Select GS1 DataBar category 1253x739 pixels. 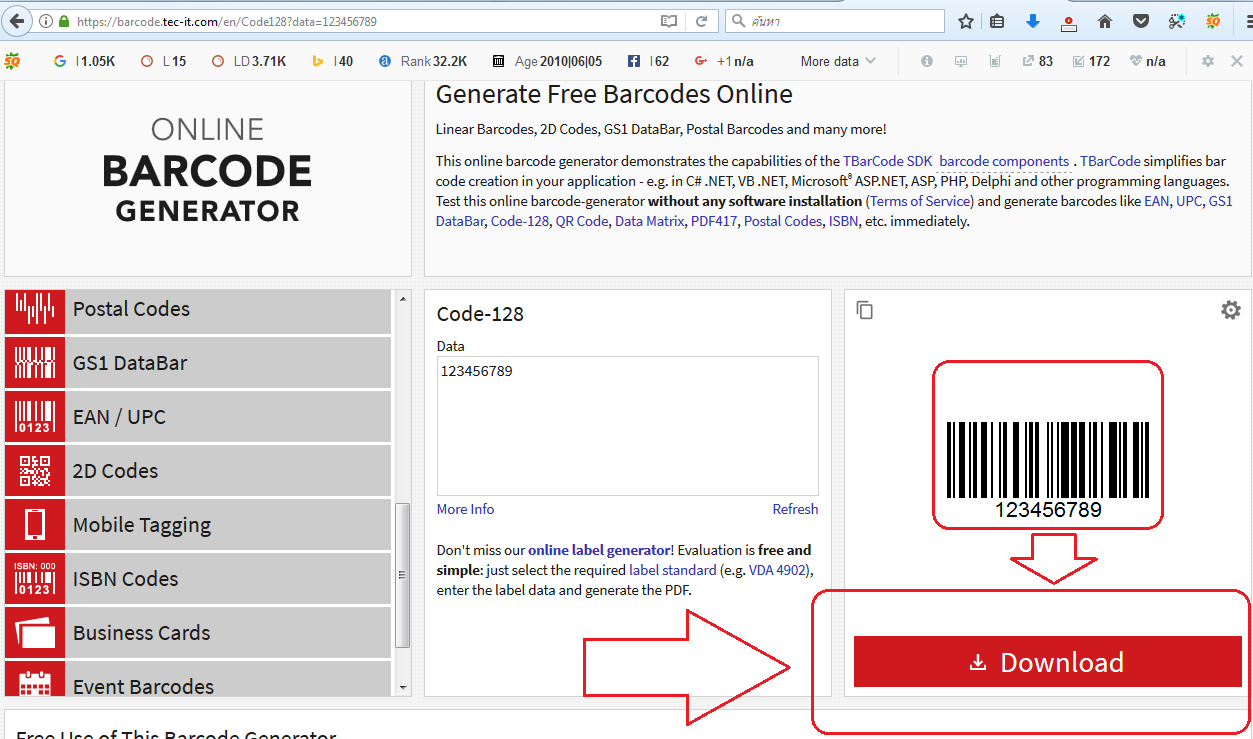[198, 363]
